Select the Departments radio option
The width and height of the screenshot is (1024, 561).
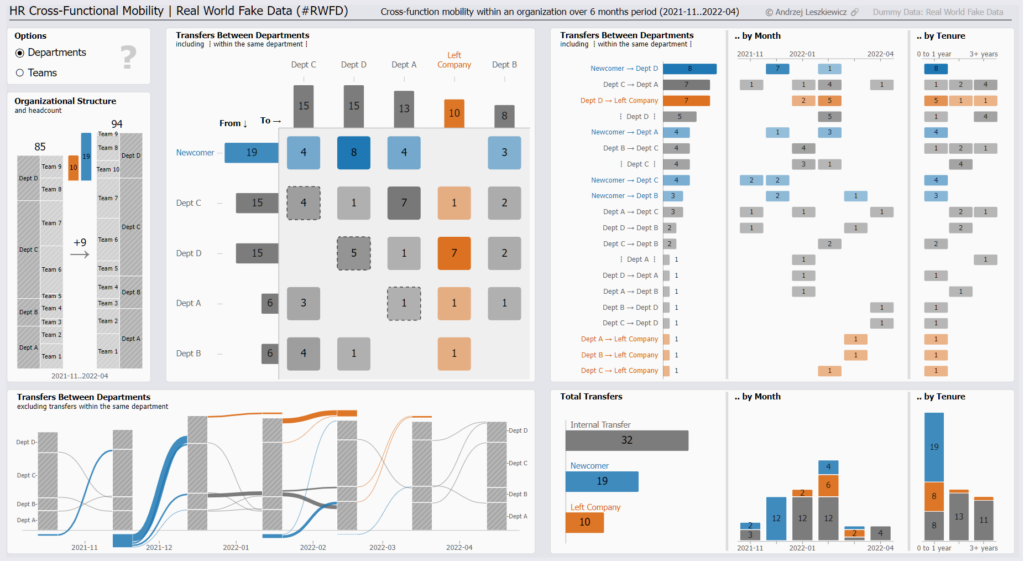21,52
